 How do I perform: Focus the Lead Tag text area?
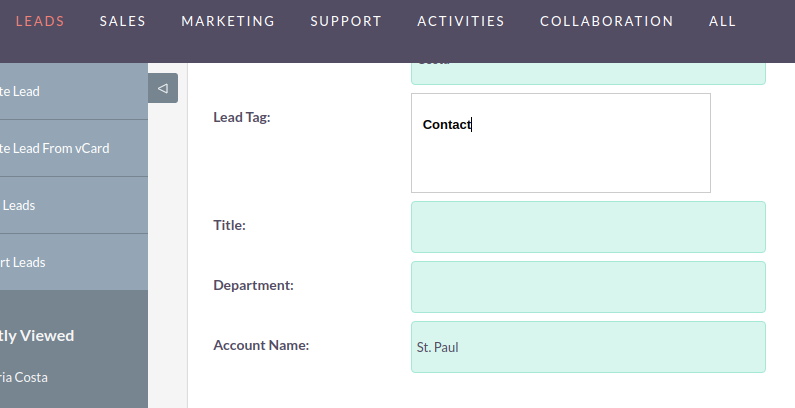(561, 143)
